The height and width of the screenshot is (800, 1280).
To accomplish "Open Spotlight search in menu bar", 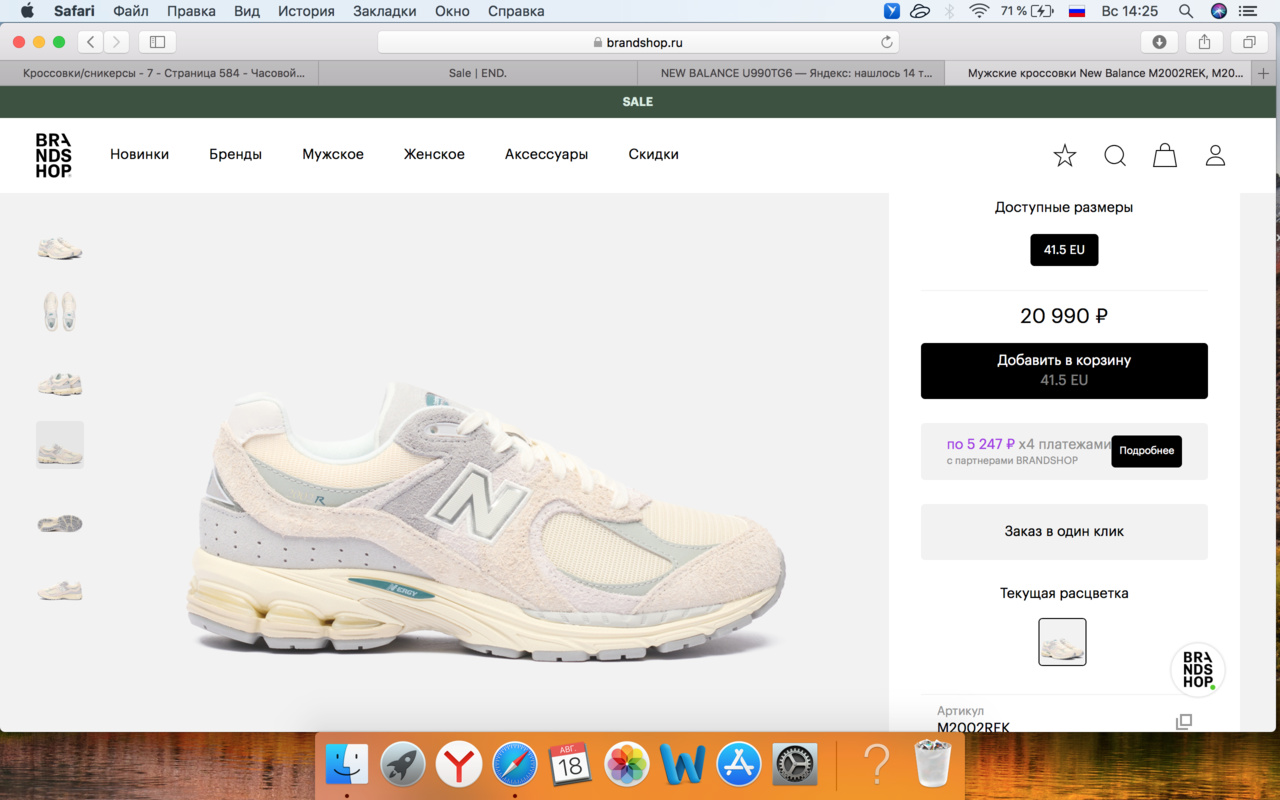I will (x=1186, y=11).
